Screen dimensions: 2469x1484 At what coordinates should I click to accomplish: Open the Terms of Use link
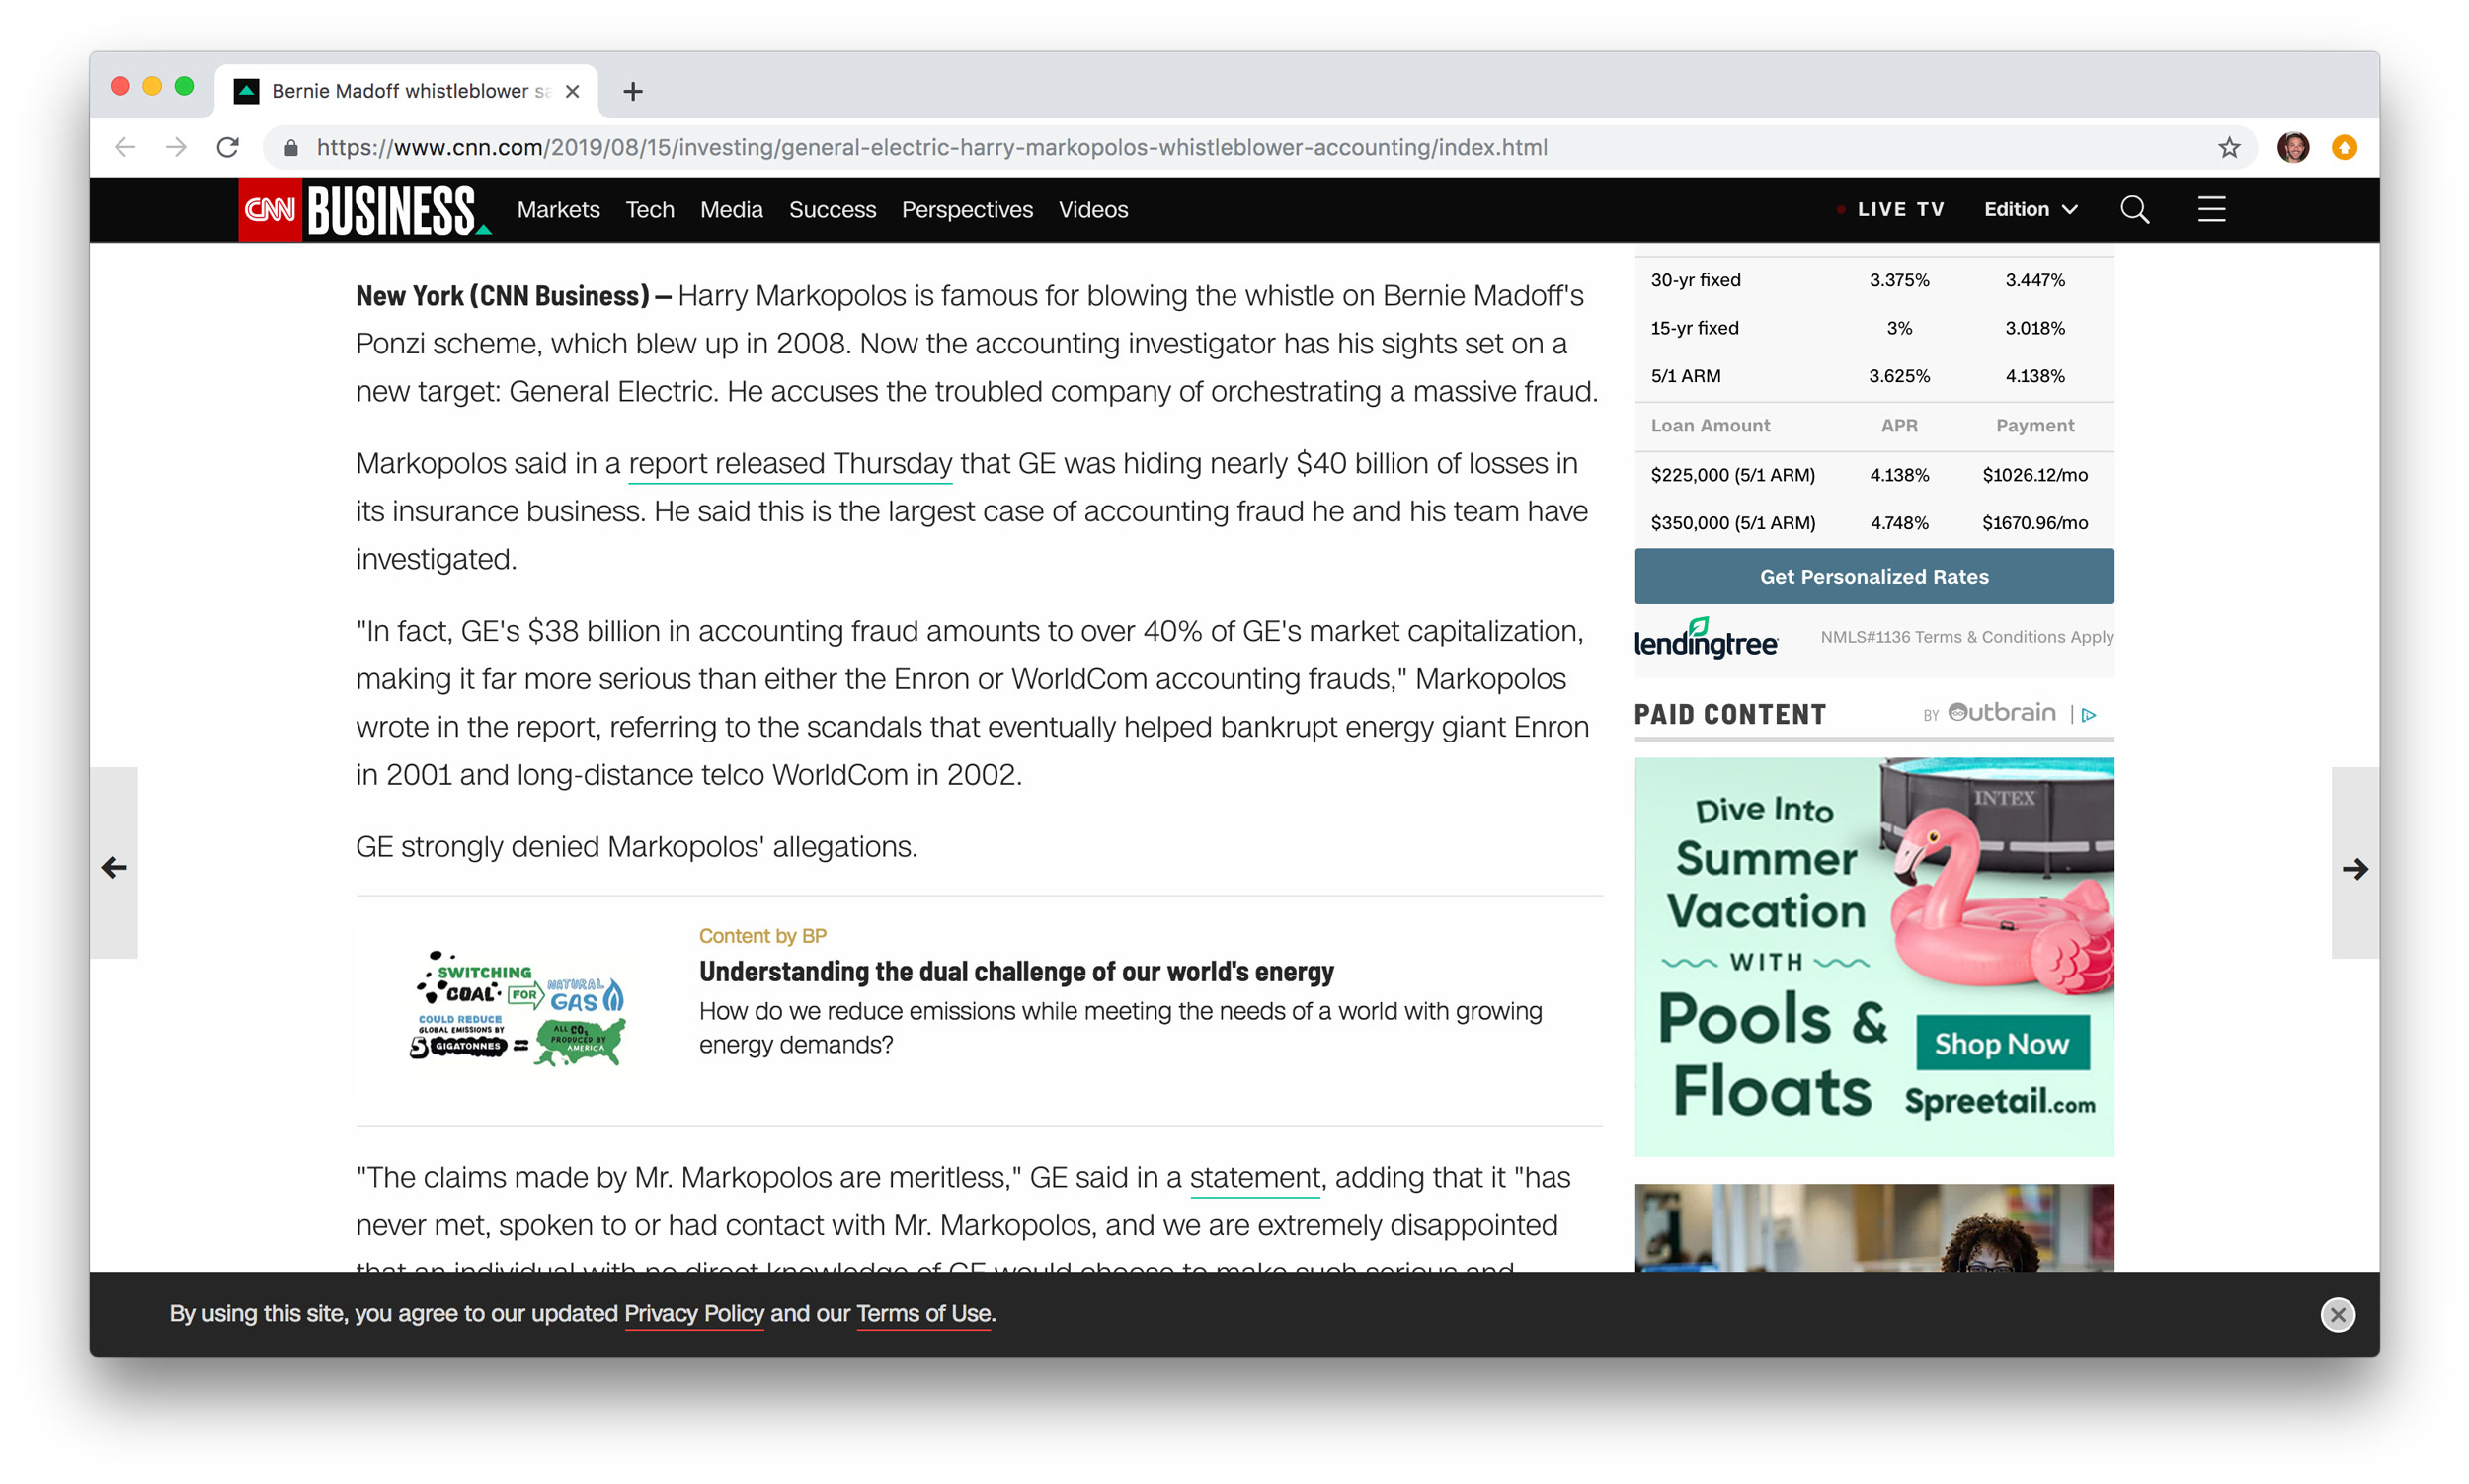pos(924,1314)
